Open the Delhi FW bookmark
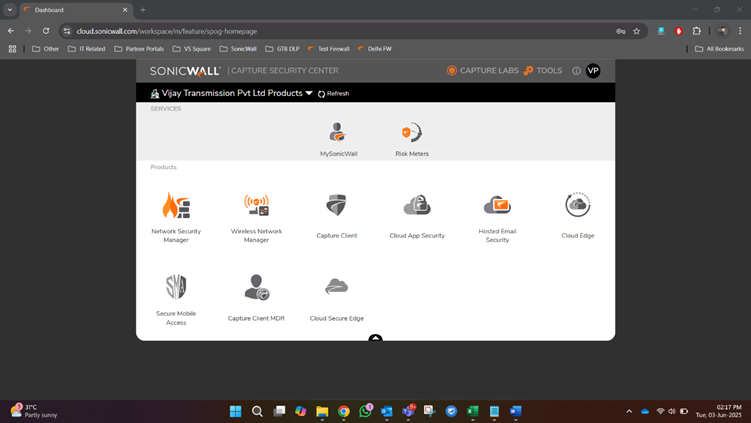This screenshot has width=751, height=423. 375,49
